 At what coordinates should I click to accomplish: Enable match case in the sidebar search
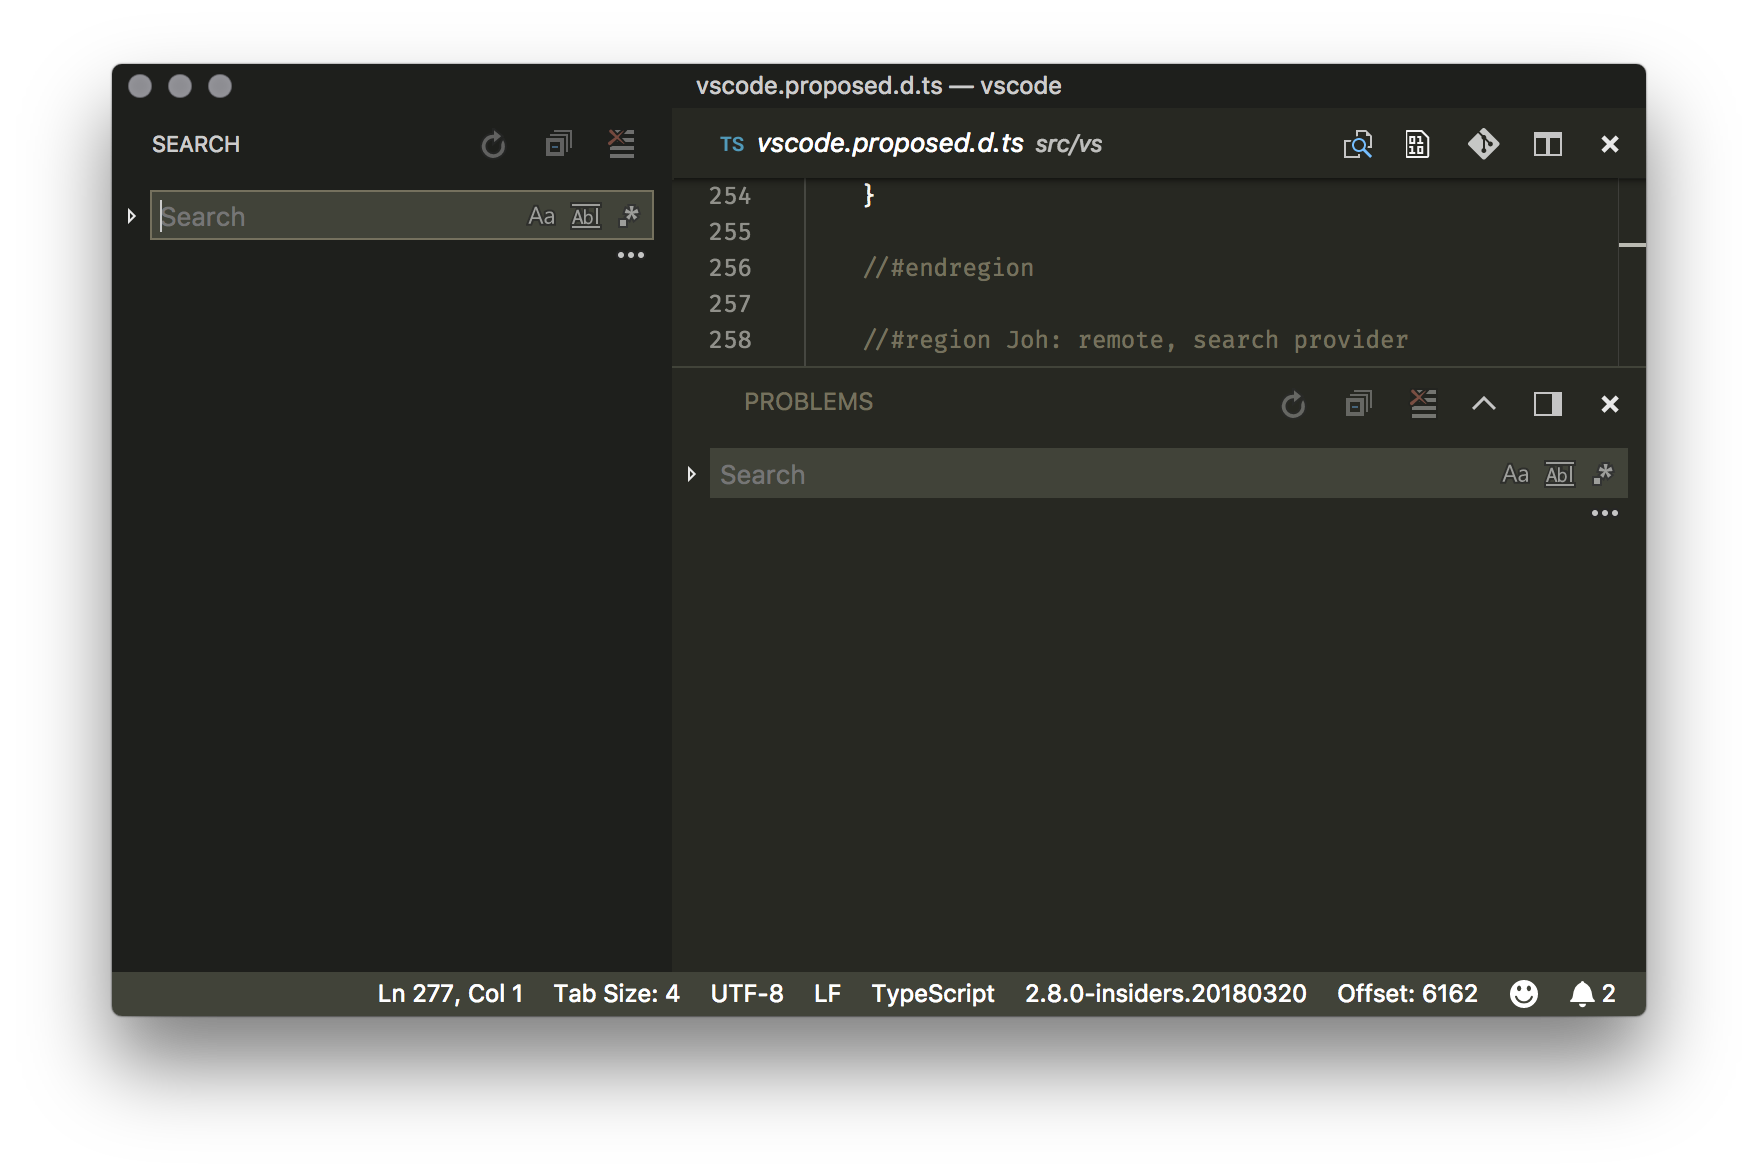click(x=542, y=215)
